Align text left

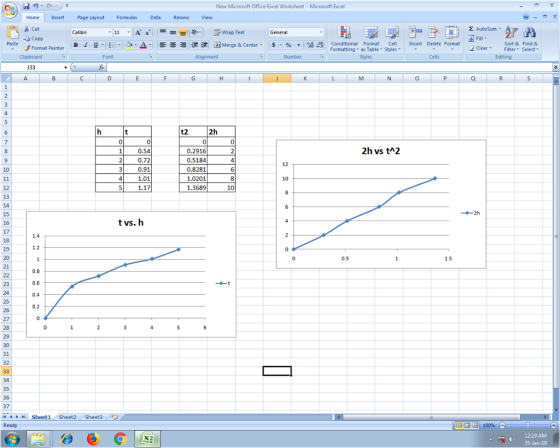tap(163, 45)
